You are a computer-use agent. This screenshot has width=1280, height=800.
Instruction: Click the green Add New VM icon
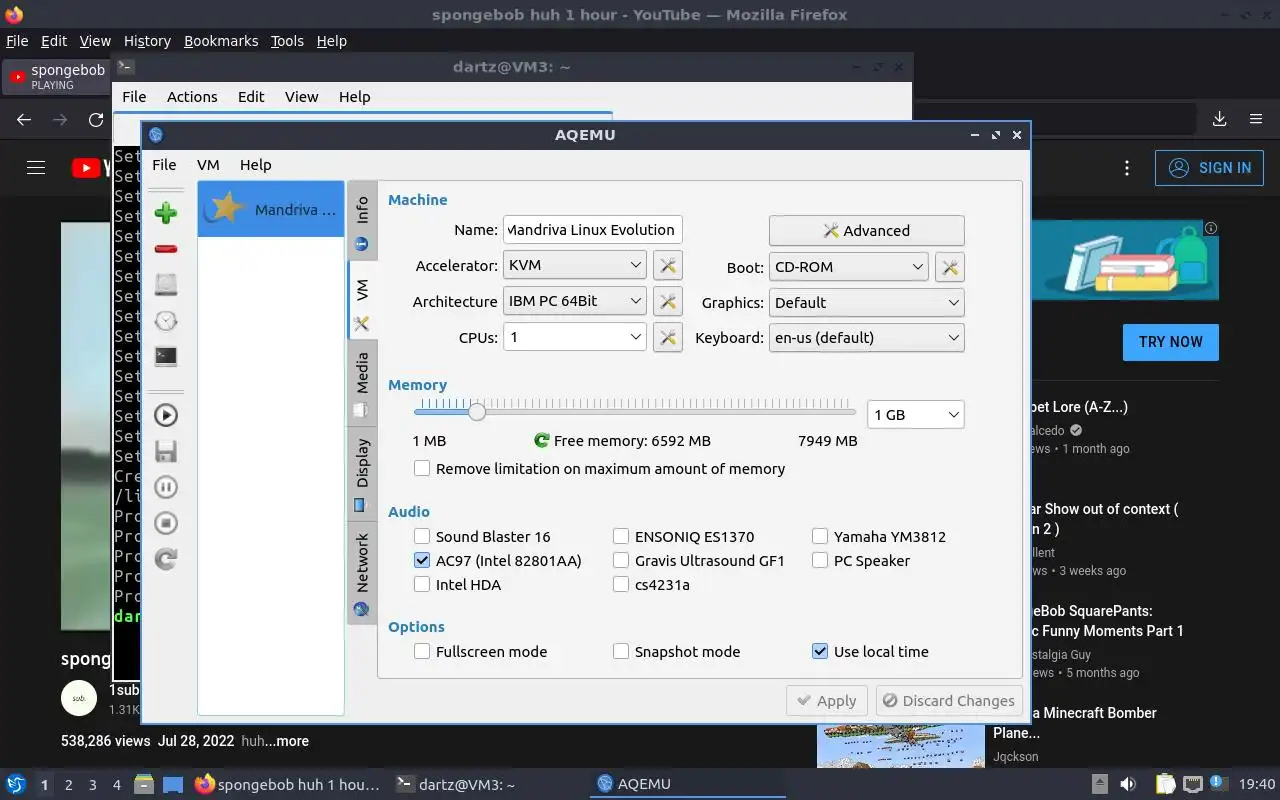pyautogui.click(x=166, y=213)
